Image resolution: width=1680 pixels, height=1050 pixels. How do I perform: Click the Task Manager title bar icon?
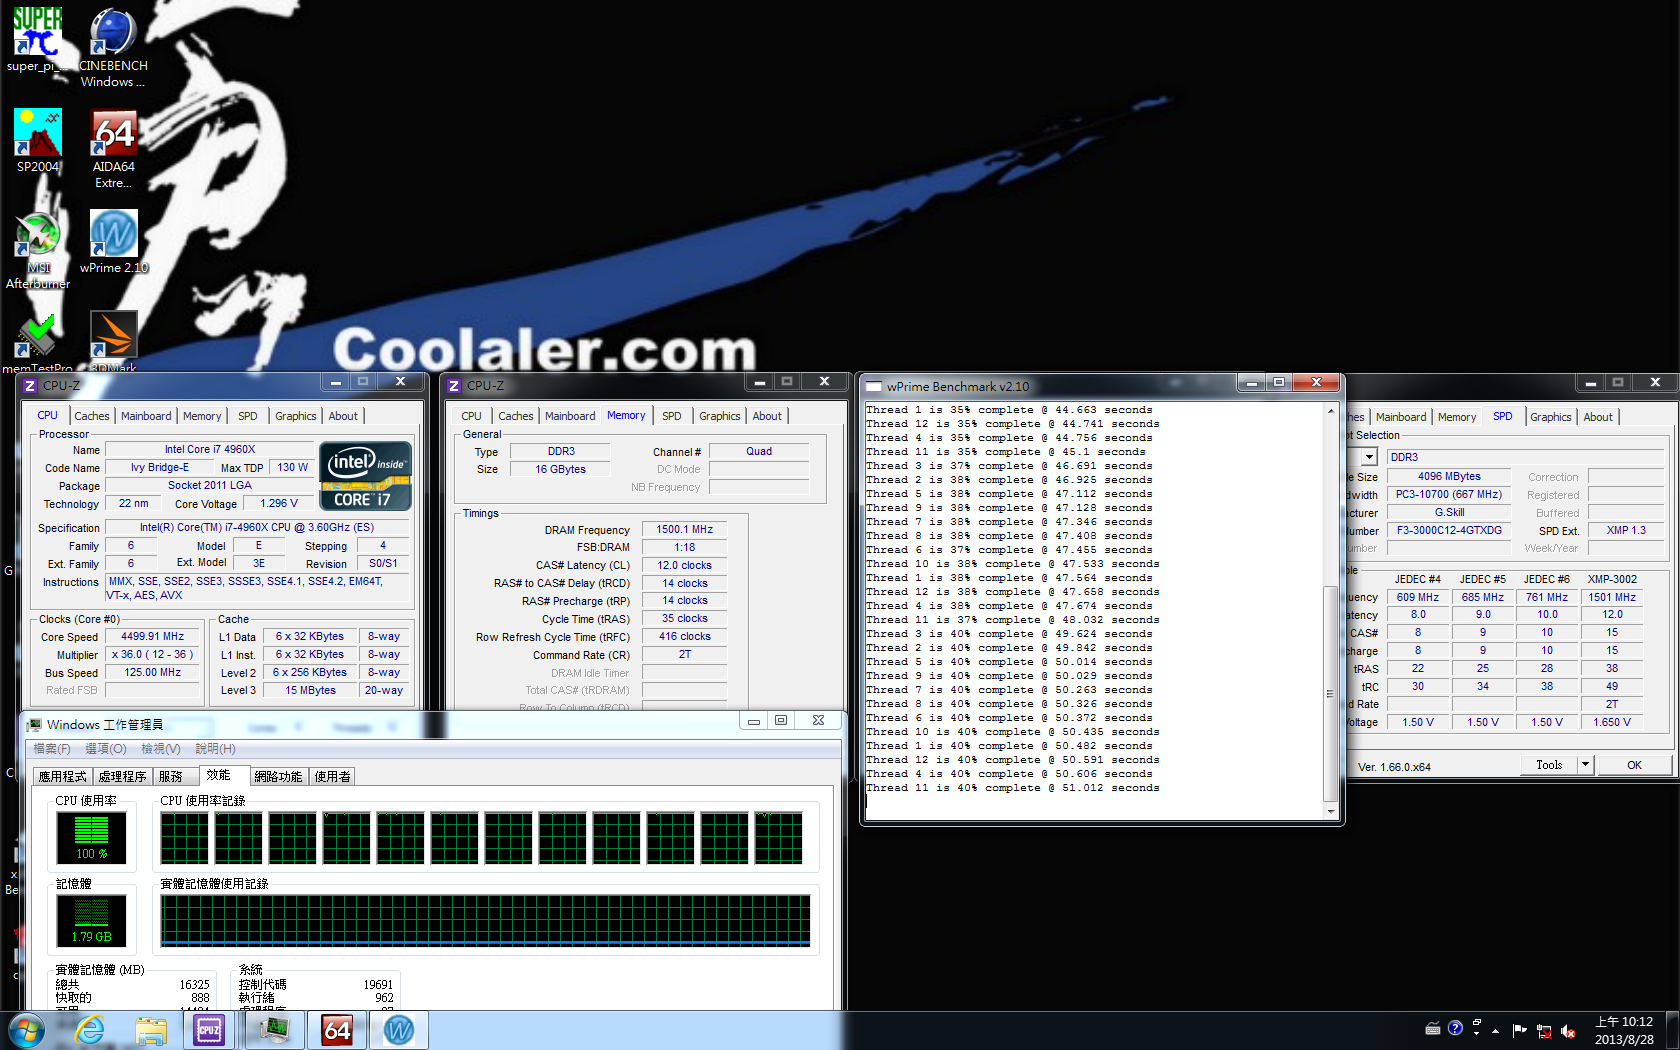(35, 724)
